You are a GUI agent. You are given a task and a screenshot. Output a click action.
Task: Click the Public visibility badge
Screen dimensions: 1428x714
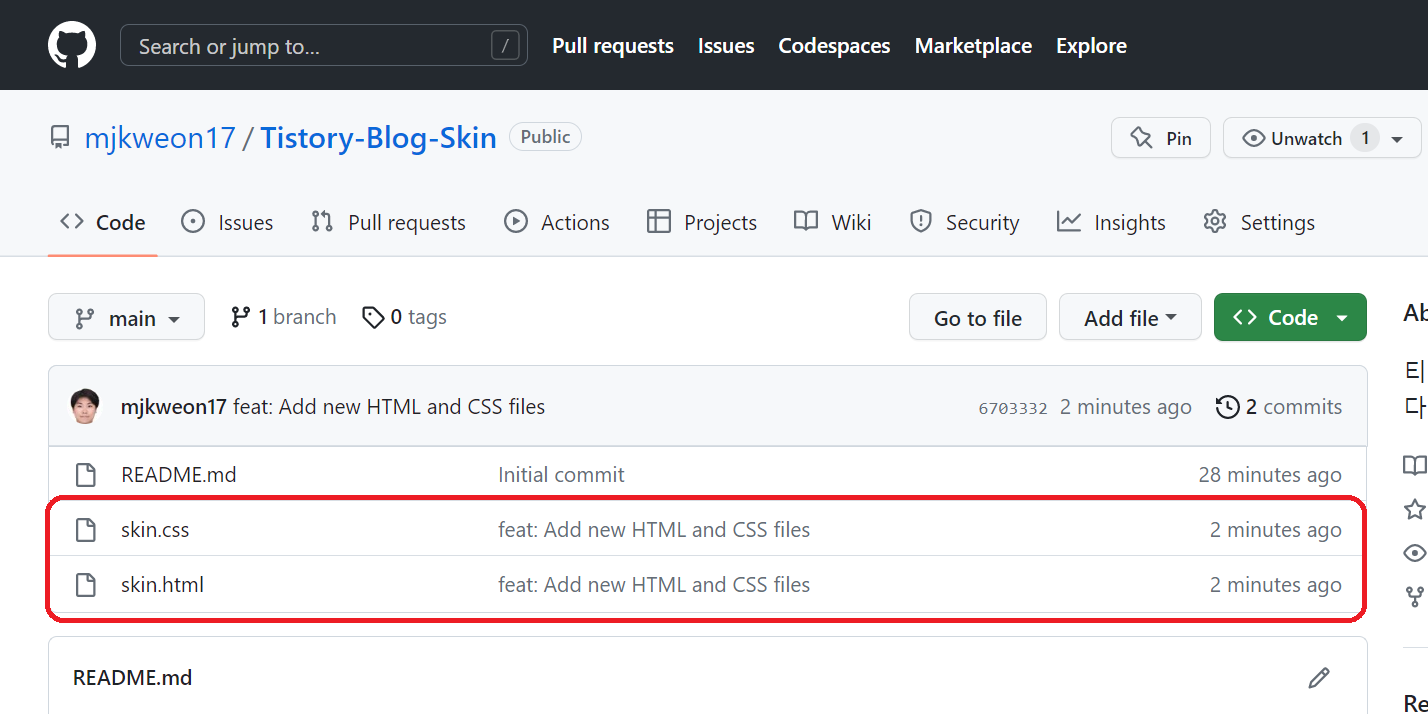tap(545, 137)
